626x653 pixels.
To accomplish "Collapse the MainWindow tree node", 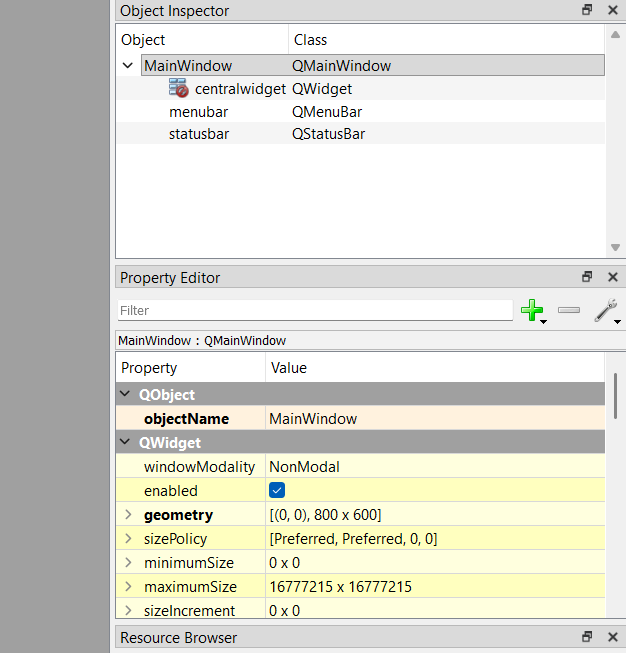I will [127, 65].
